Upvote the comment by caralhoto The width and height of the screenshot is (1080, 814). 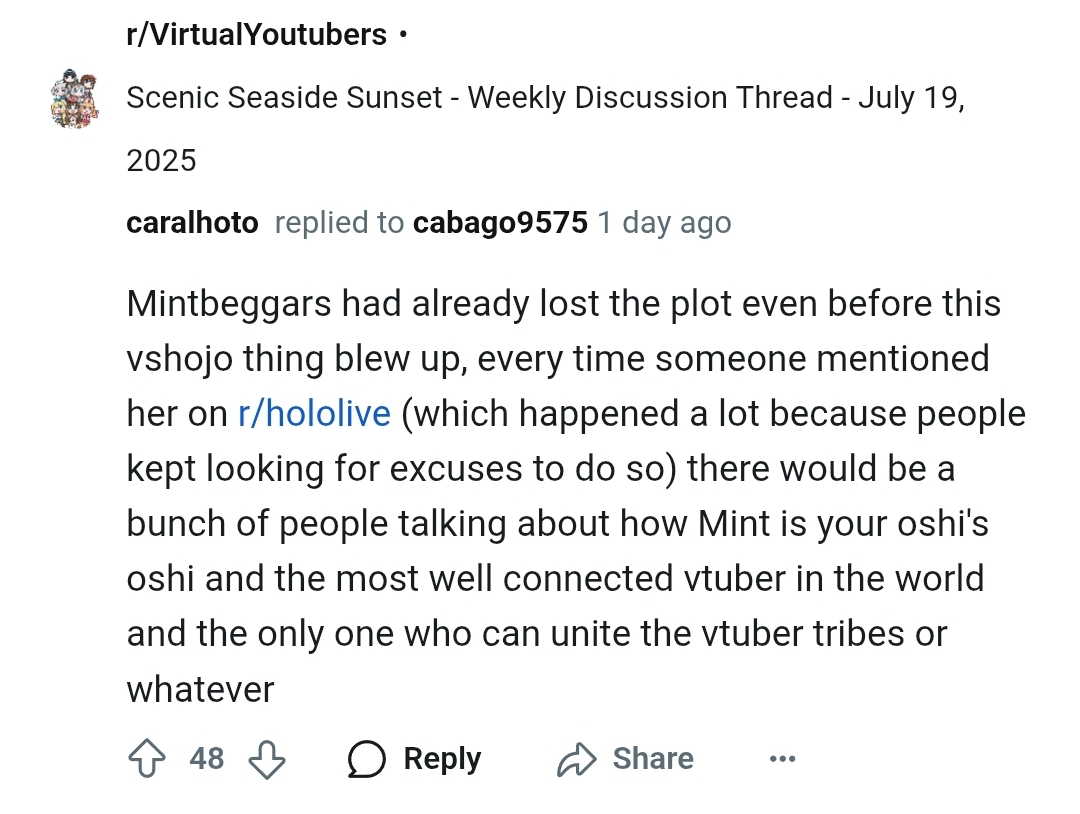click(x=145, y=759)
